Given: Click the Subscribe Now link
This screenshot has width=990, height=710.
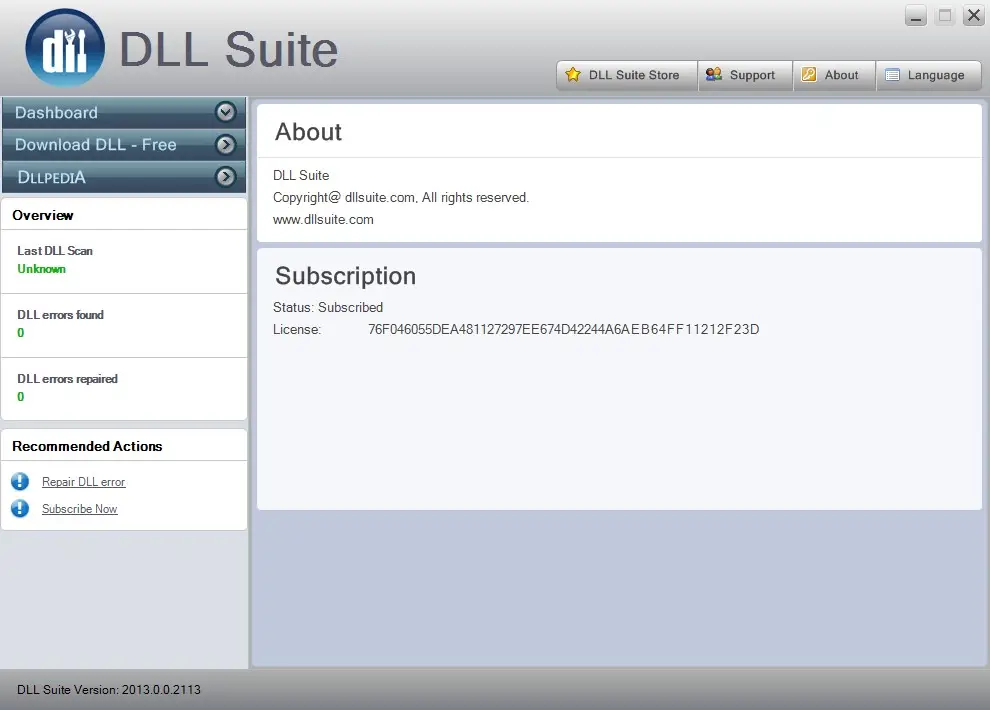Looking at the screenshot, I should pyautogui.click(x=79, y=508).
